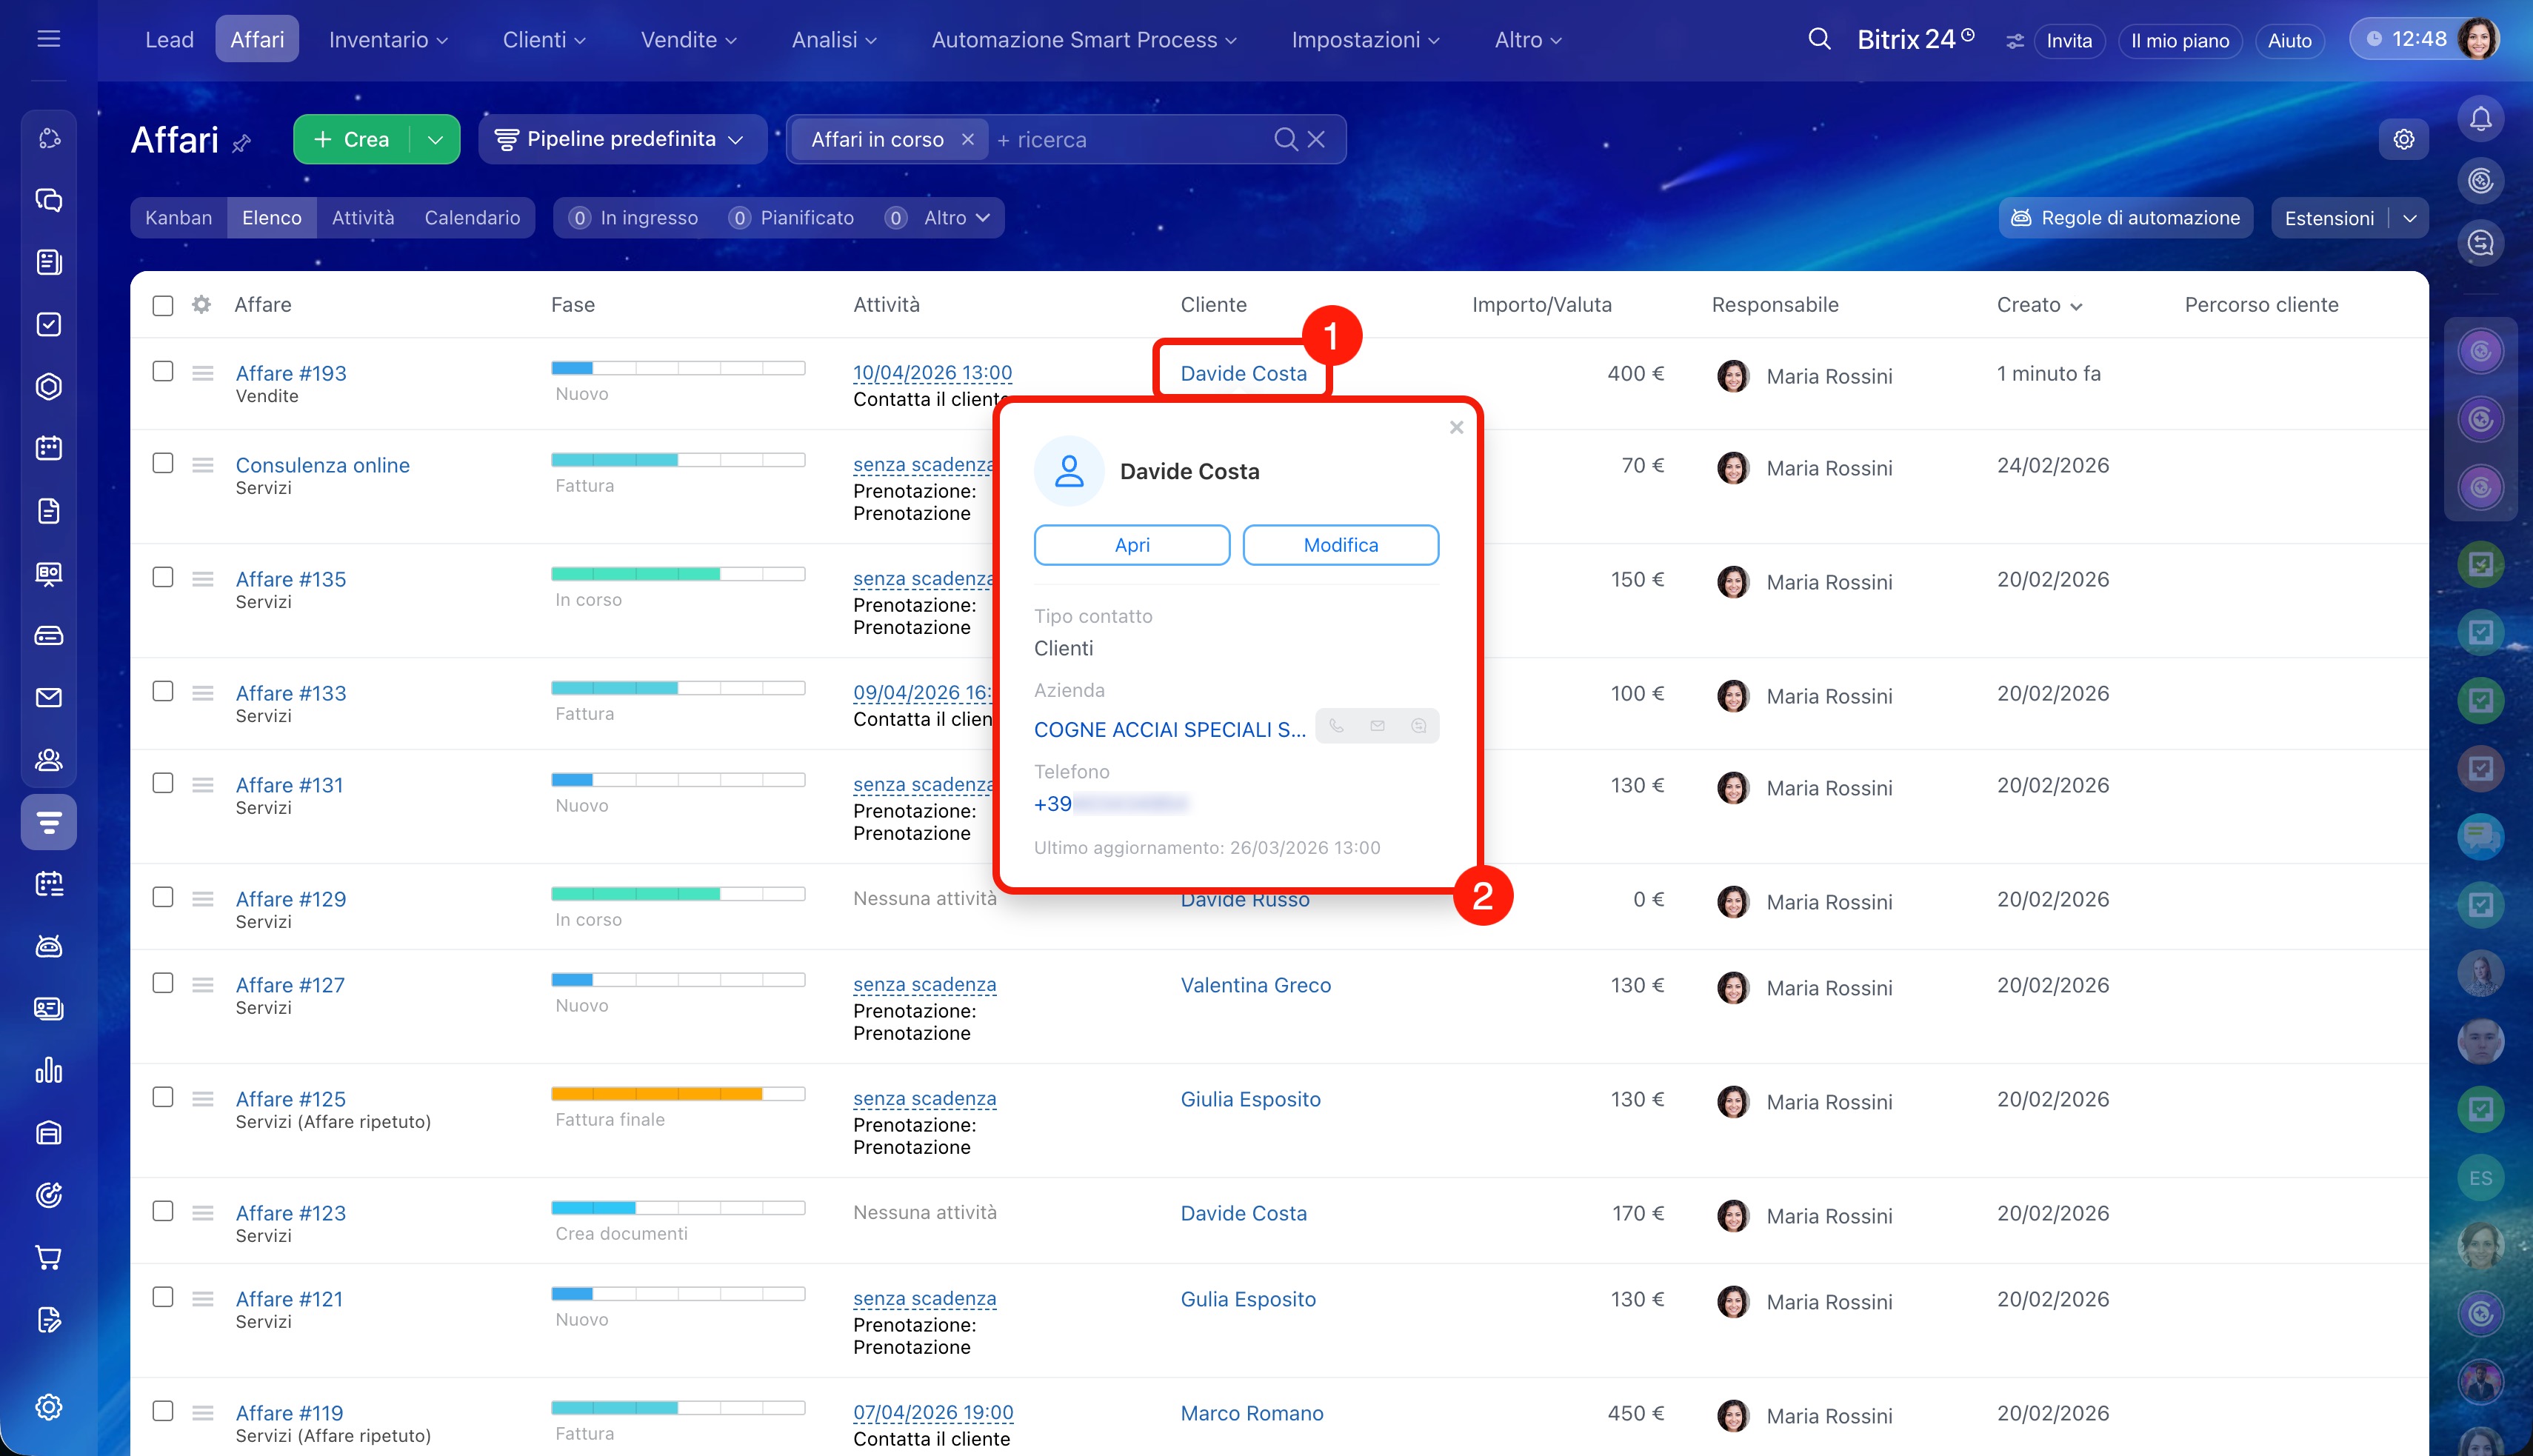2533x1456 pixels.
Task: Click the stage progress bar of Affare #125
Action: pos(678,1094)
